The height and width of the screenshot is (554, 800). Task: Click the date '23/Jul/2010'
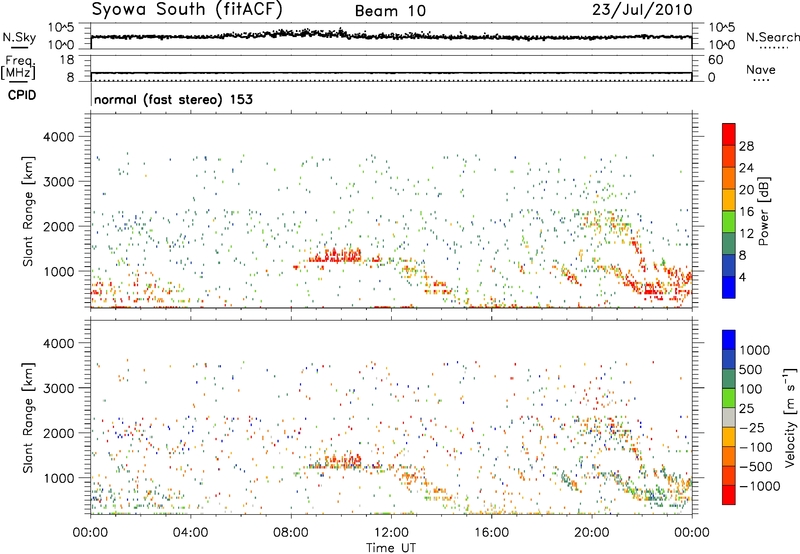coord(642,10)
